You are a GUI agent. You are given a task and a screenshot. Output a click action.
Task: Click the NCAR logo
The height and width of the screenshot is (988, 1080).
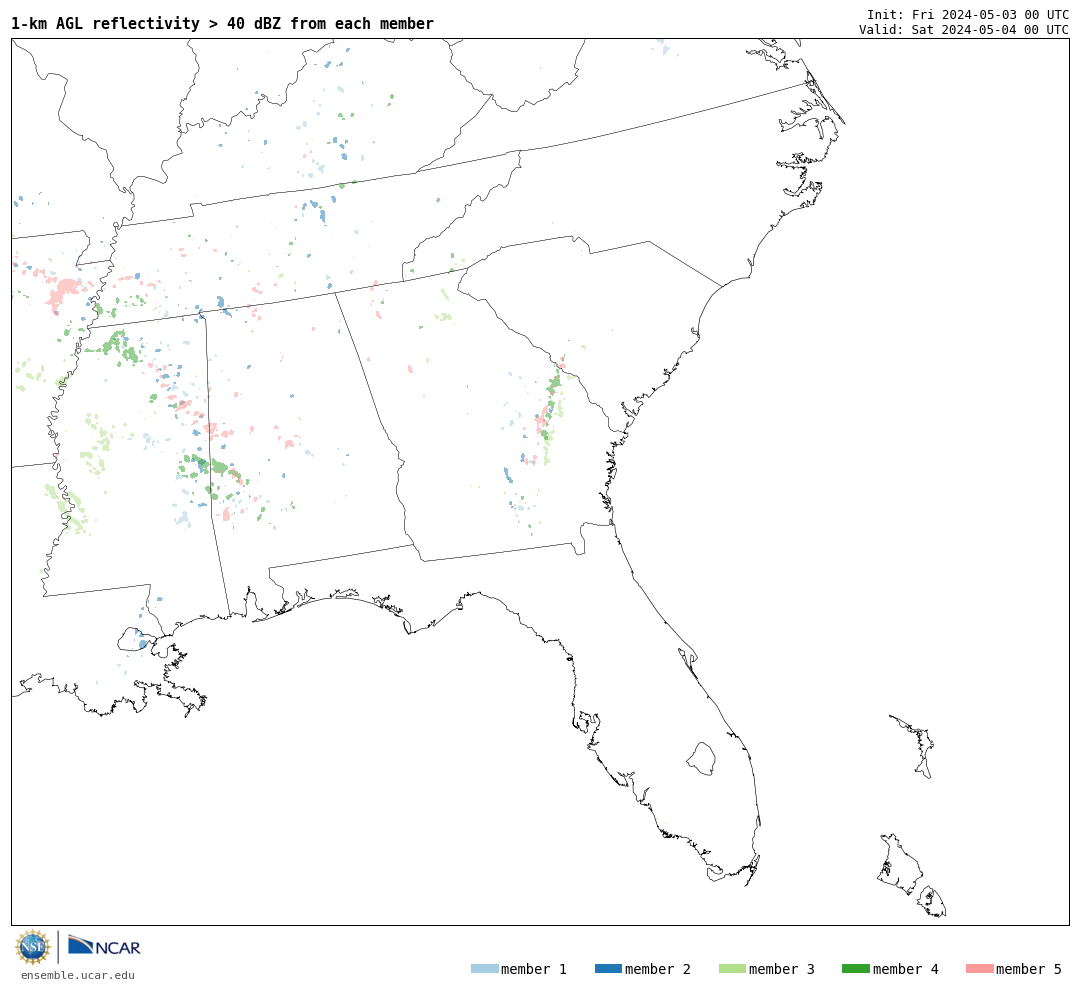point(104,946)
